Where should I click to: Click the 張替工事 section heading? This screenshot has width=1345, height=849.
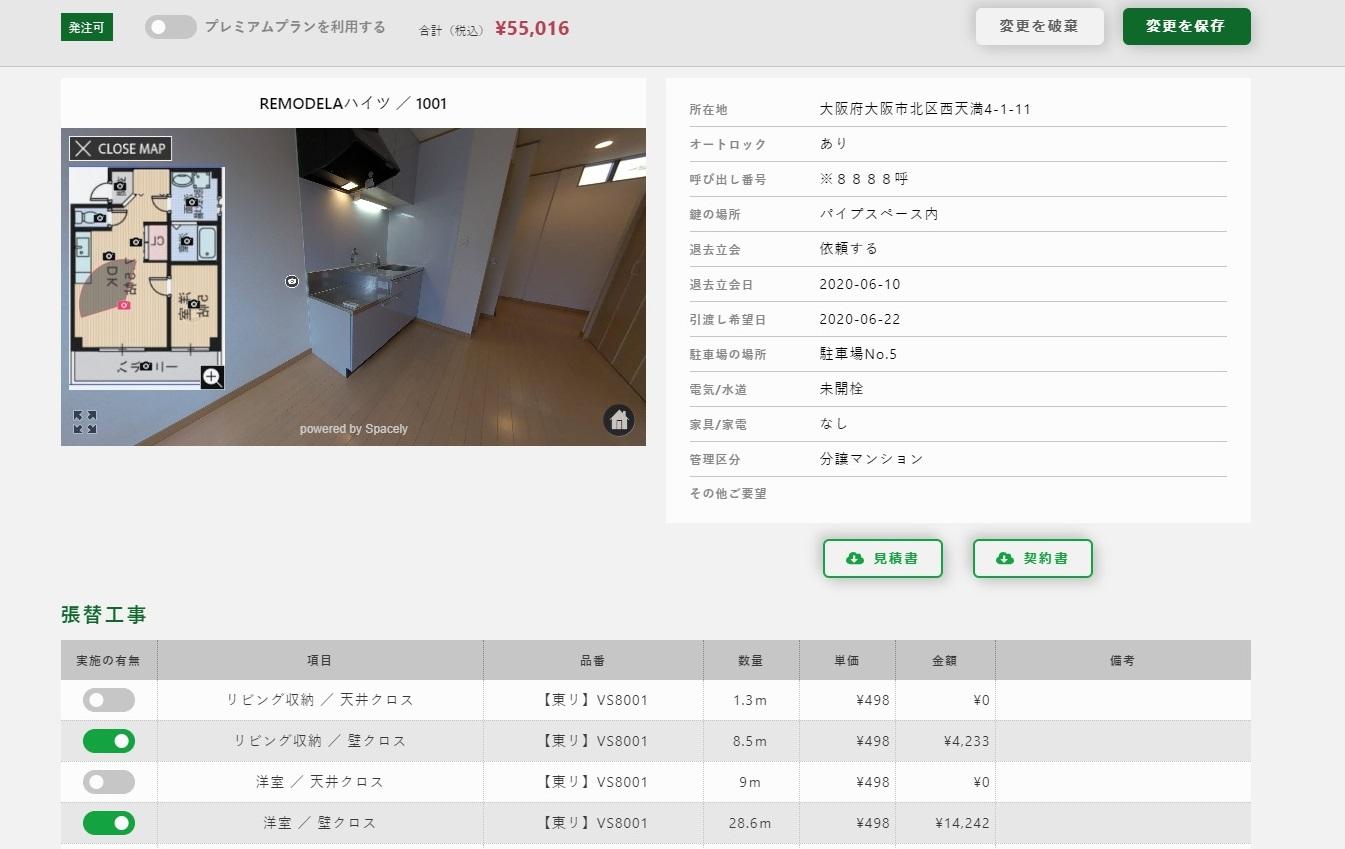click(104, 615)
